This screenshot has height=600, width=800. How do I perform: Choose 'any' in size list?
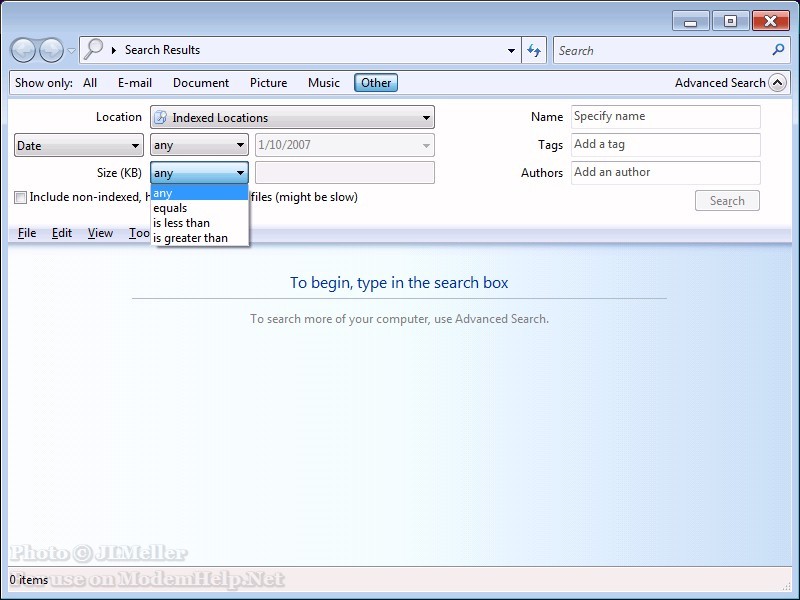(199, 193)
